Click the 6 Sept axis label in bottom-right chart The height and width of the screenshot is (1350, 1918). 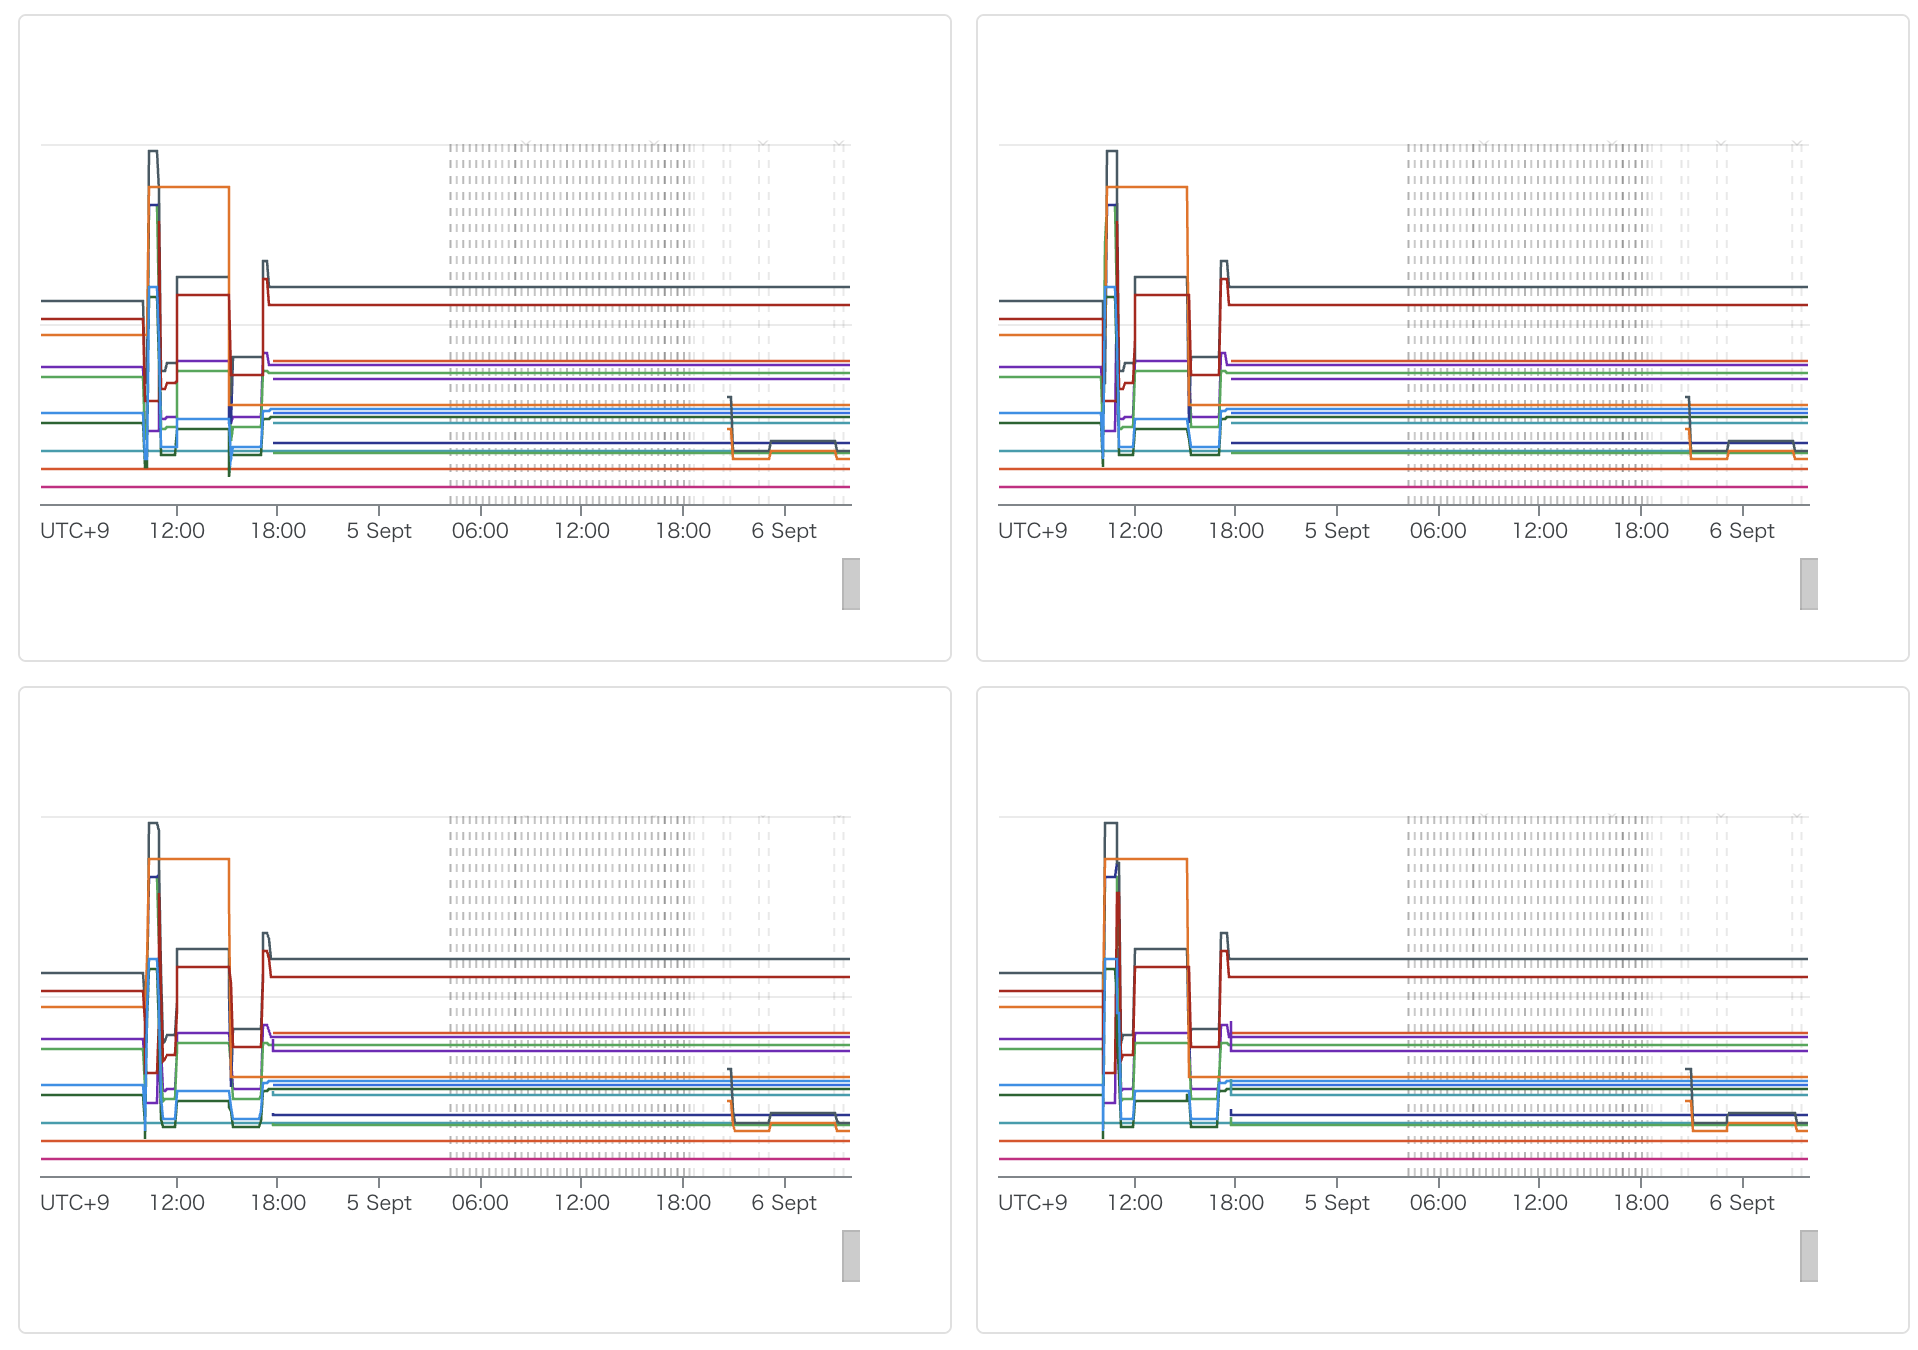coord(1742,1203)
